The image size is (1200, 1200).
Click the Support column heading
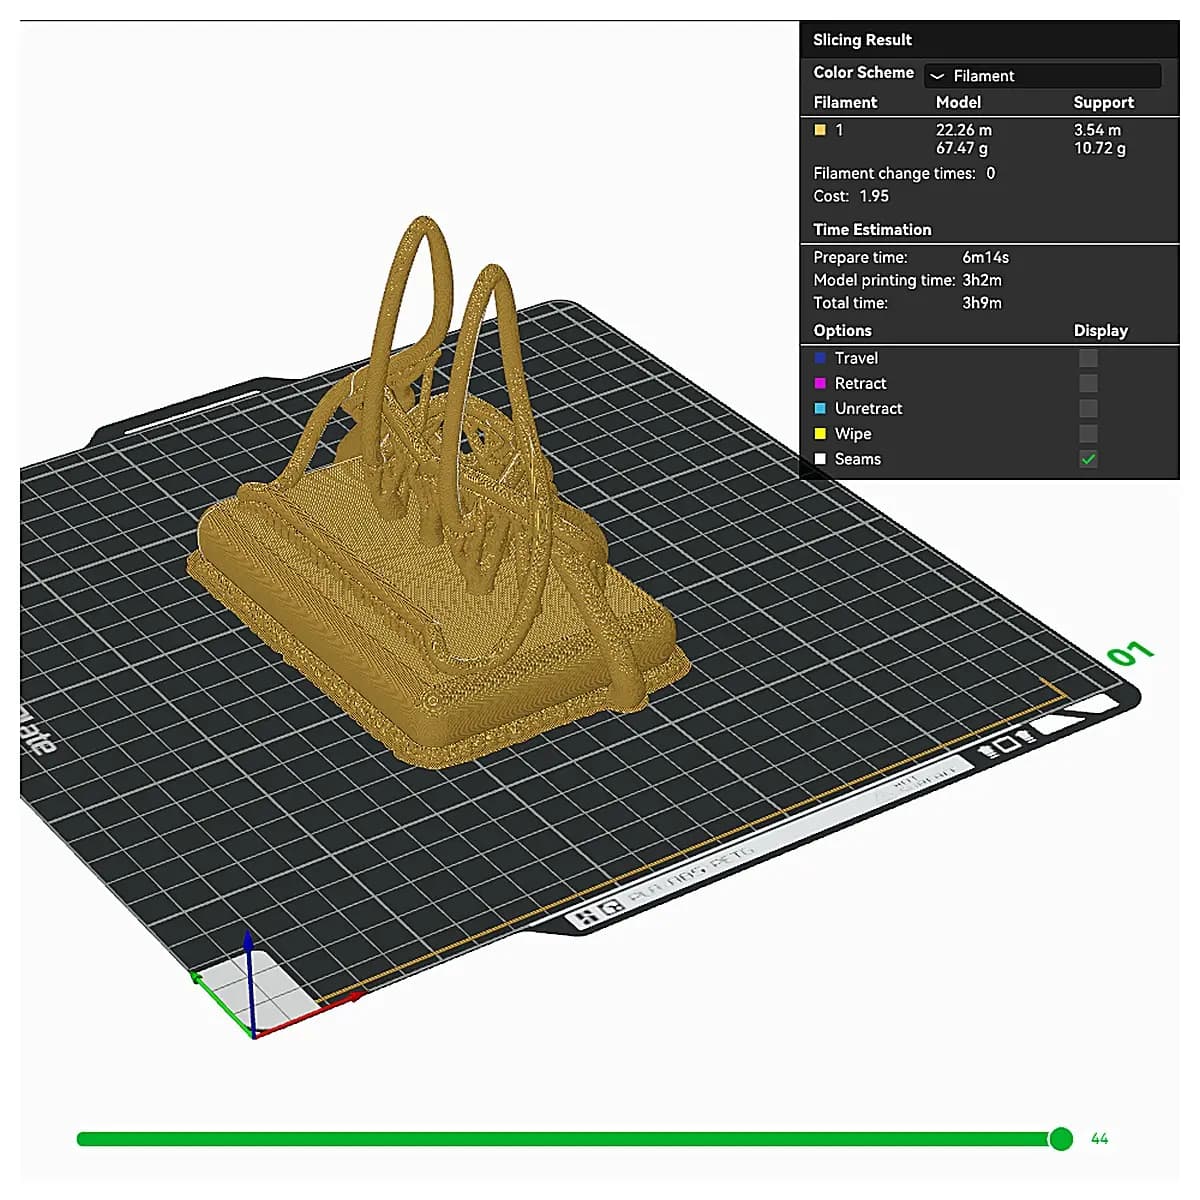pos(1104,102)
